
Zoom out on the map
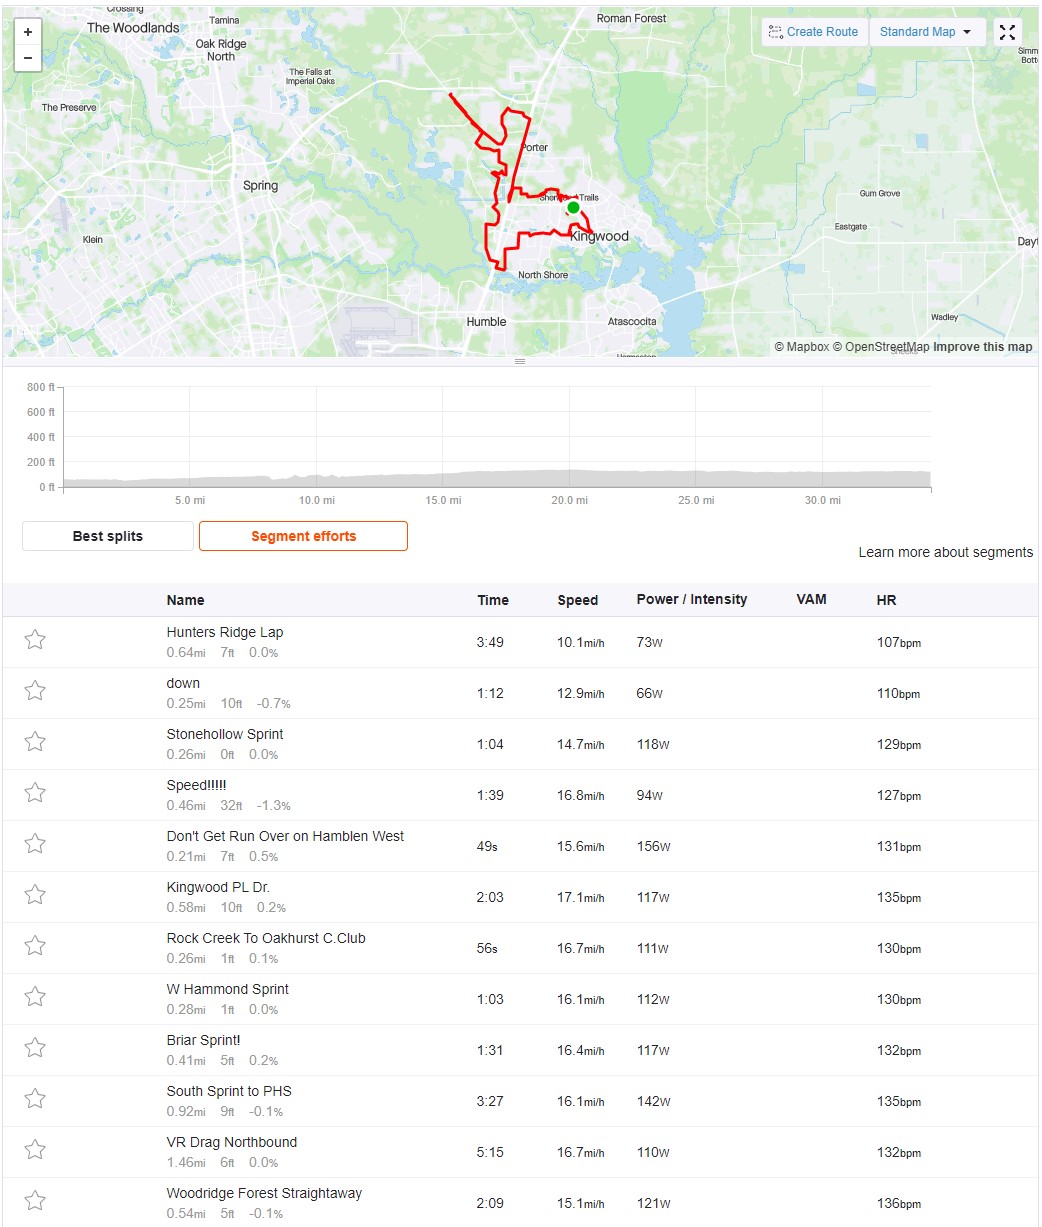point(27,58)
